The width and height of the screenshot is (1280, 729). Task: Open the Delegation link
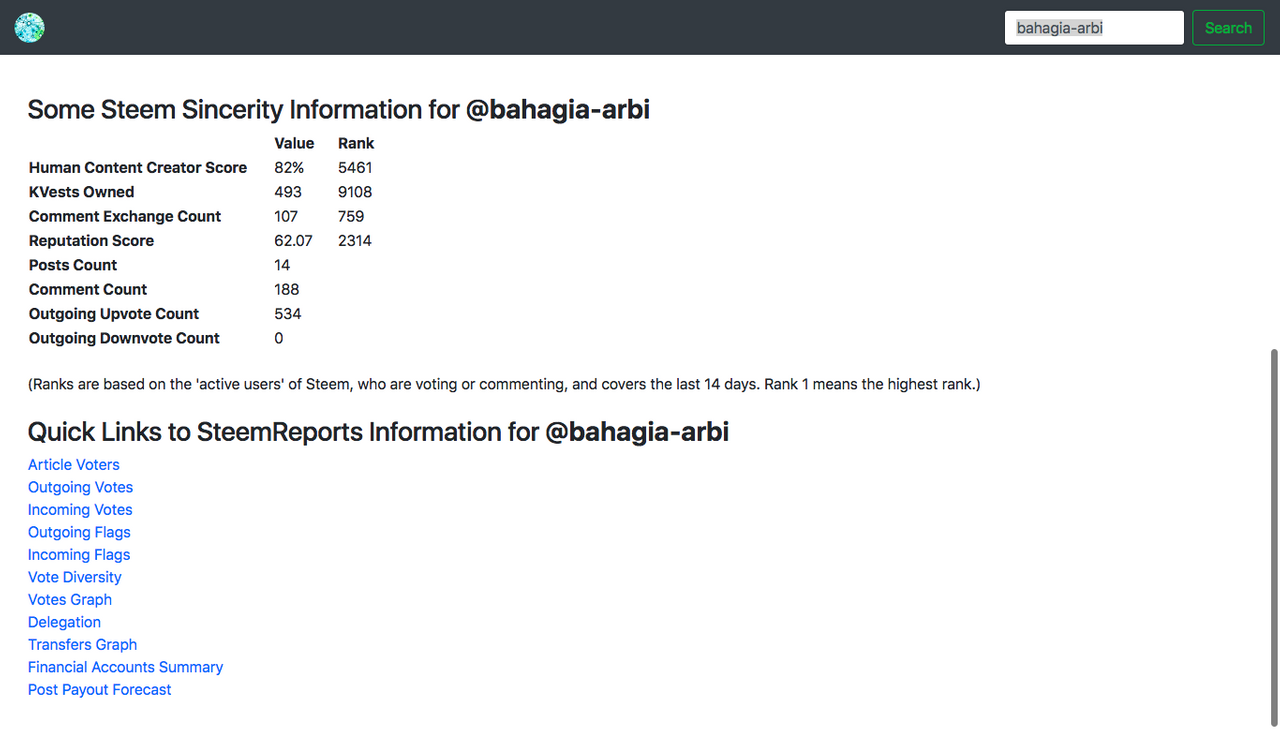pyautogui.click(x=64, y=622)
